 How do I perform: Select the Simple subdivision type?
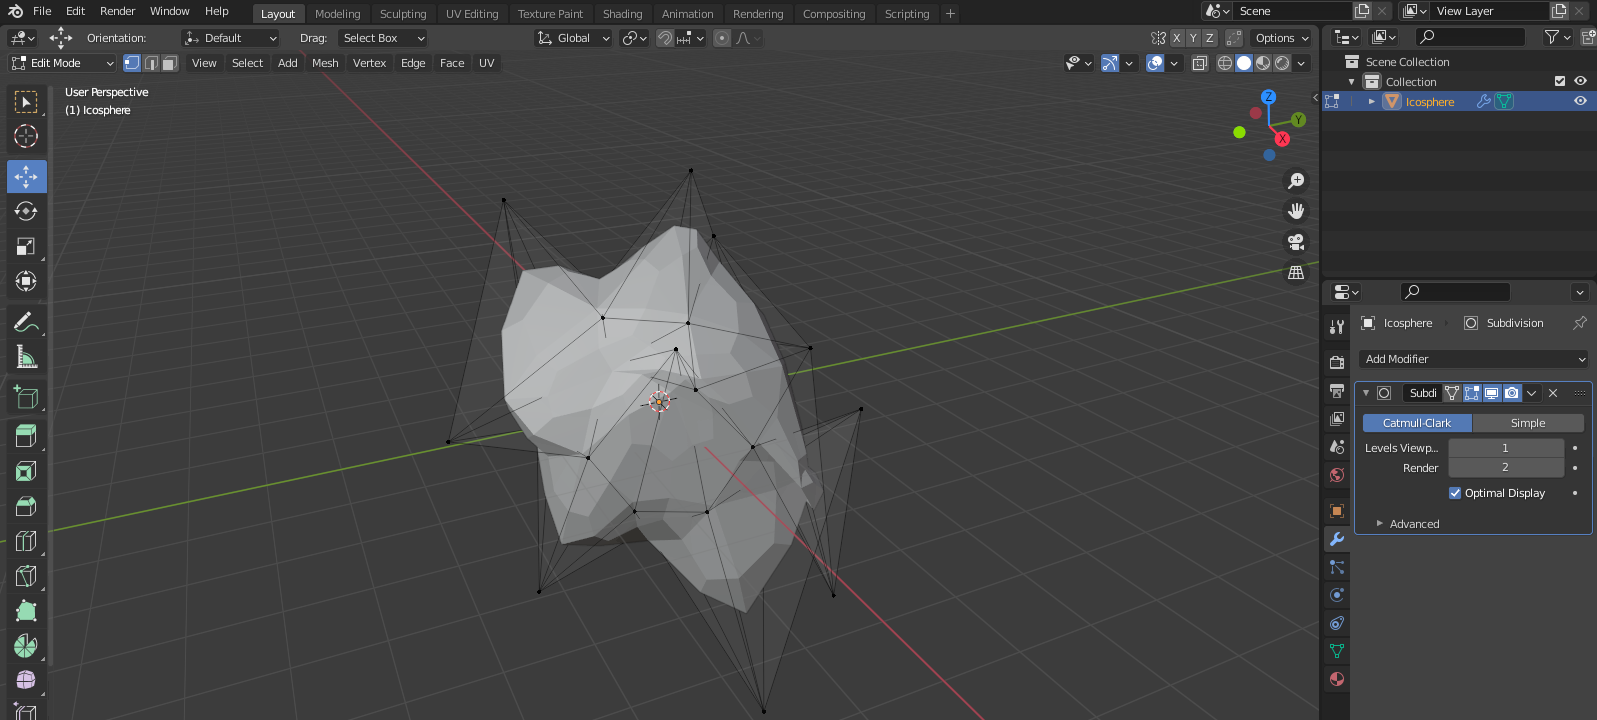1527,423
